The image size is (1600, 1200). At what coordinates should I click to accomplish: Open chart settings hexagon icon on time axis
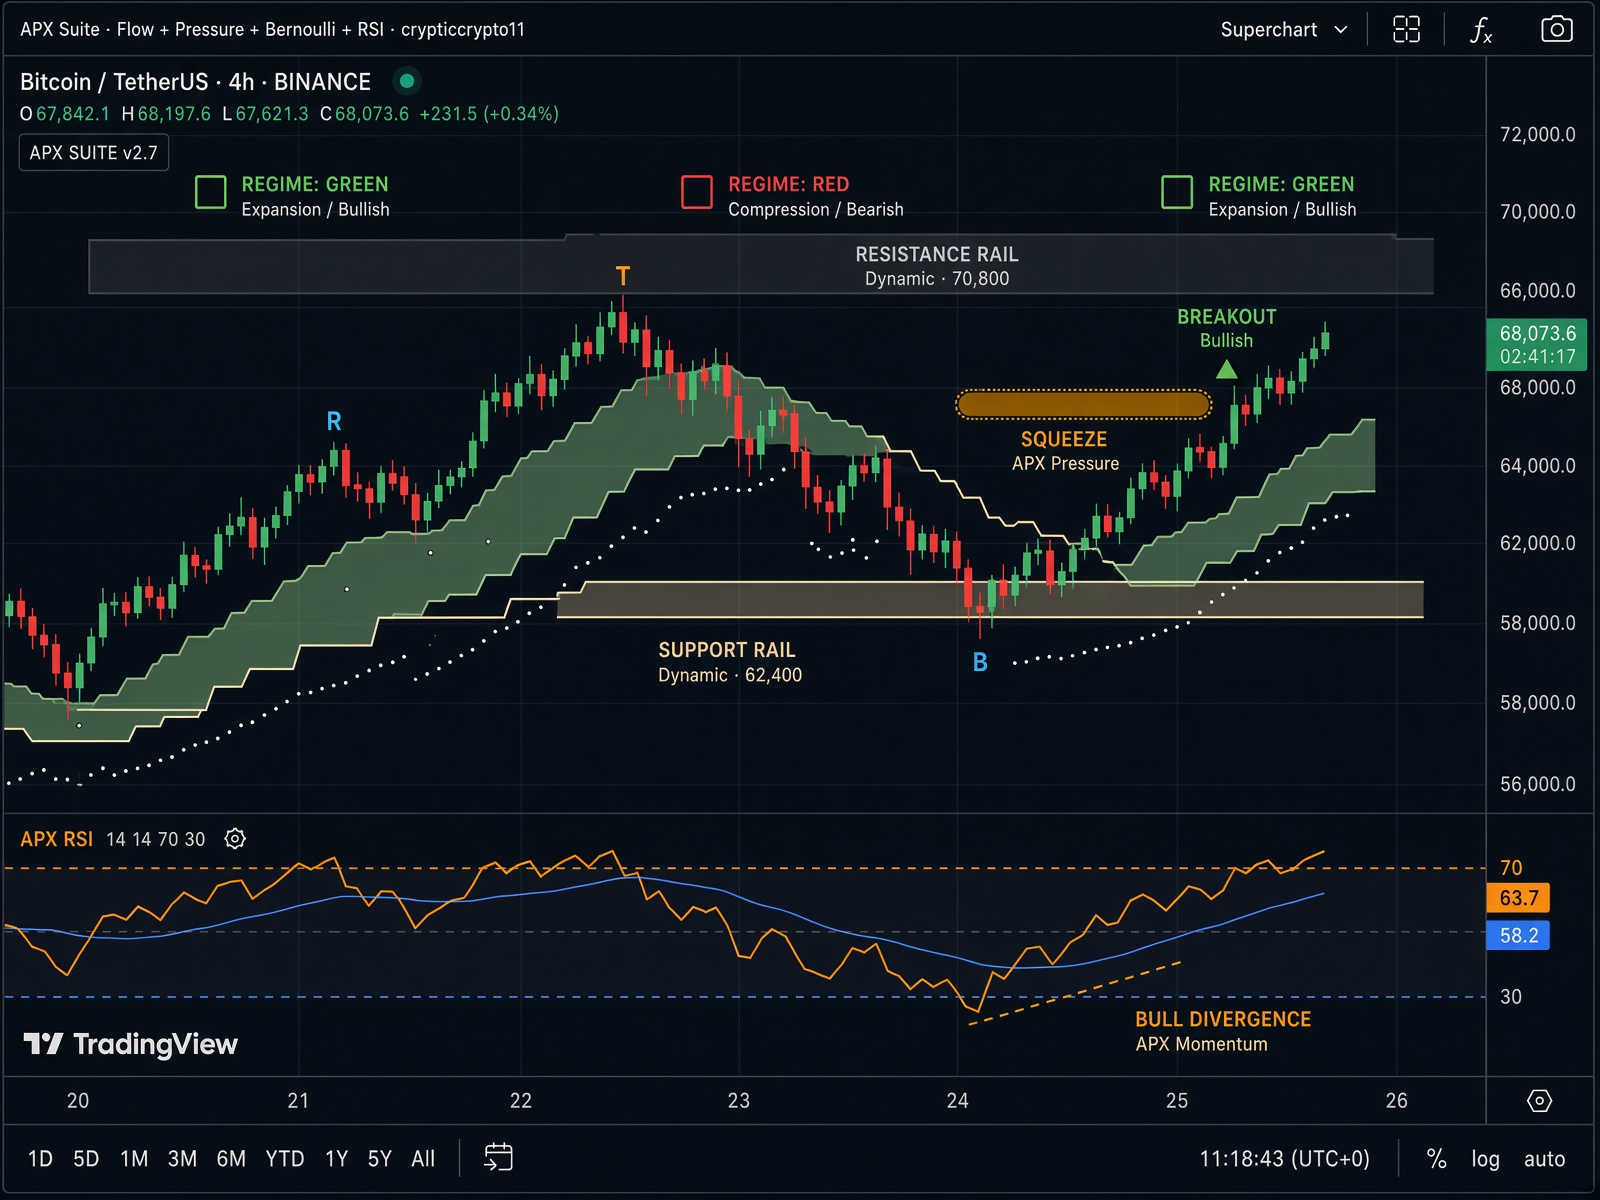(x=1540, y=1101)
